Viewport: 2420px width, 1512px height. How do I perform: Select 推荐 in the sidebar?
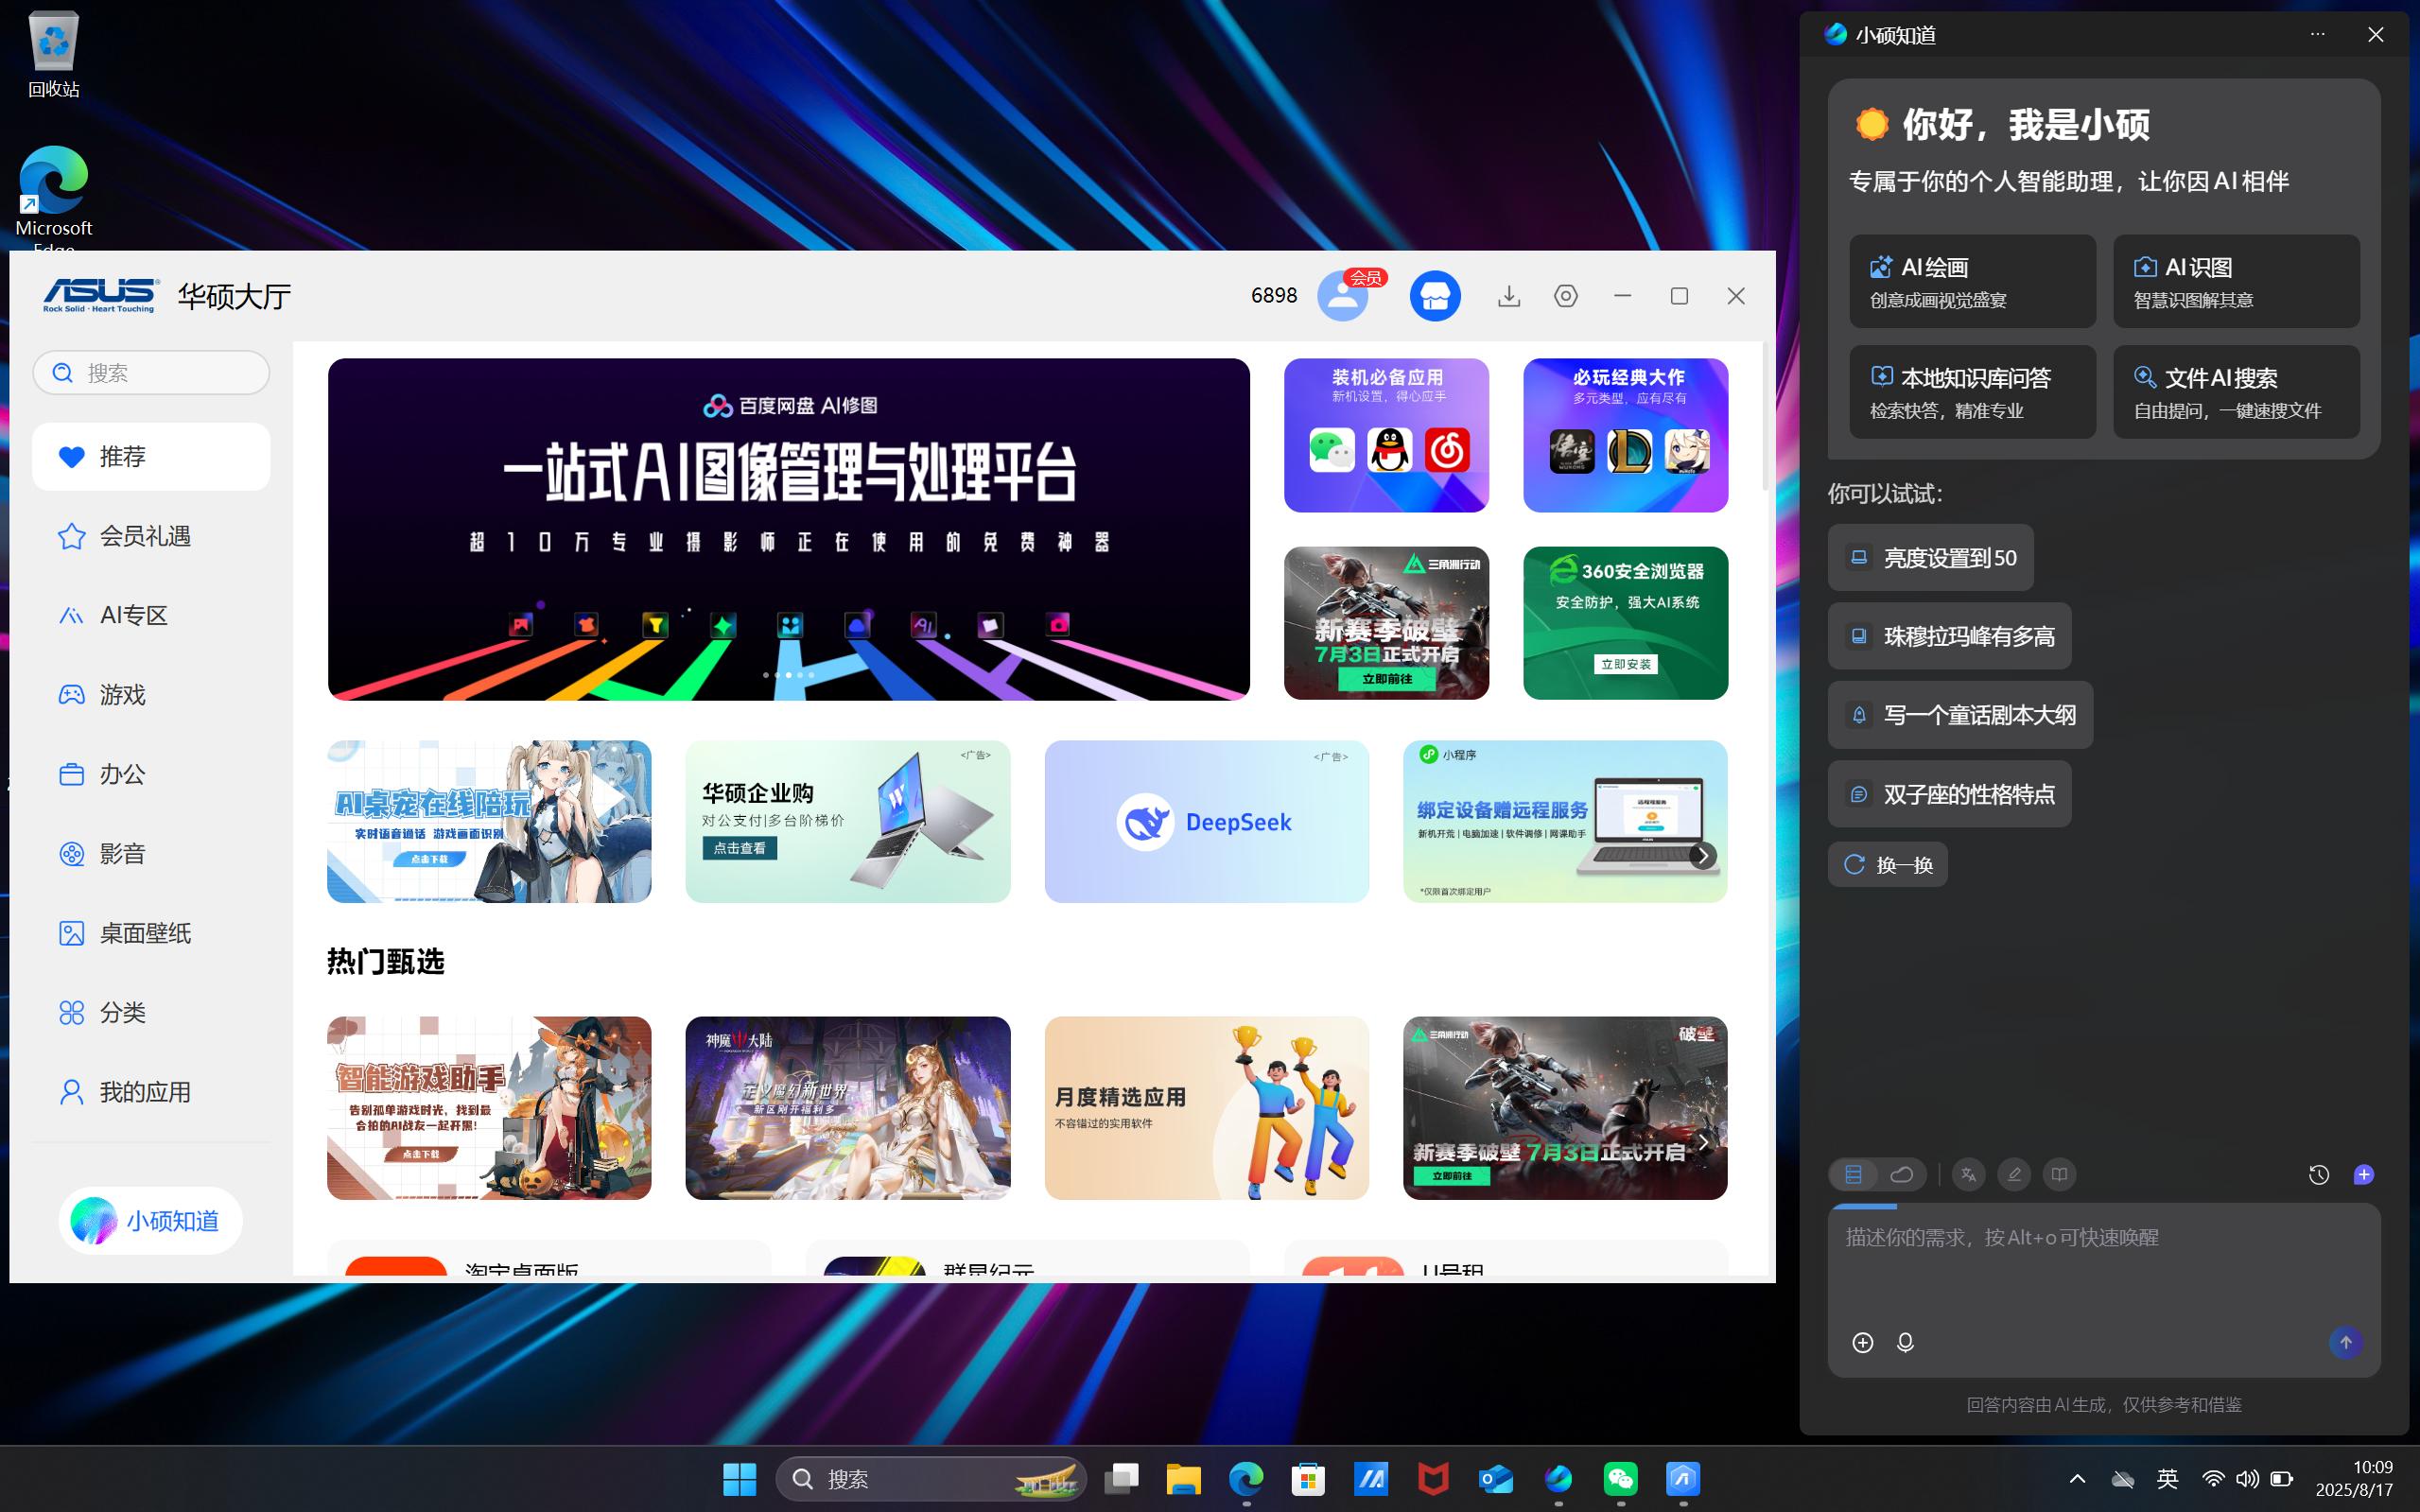pos(151,456)
